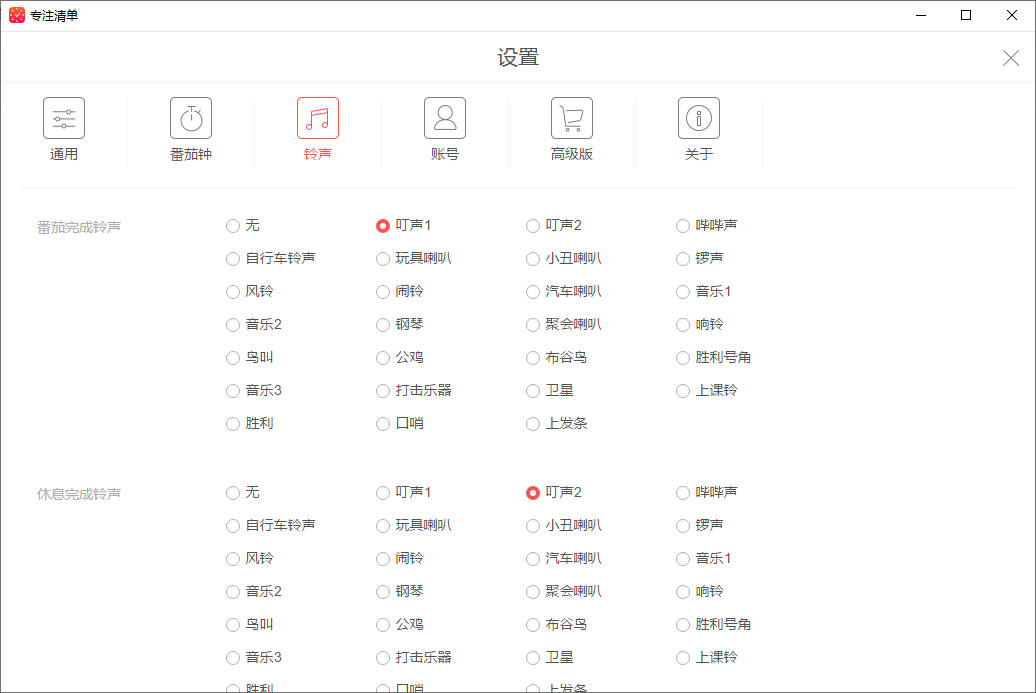Select 布谷鸟 for 休息完成铃声
This screenshot has width=1036, height=693.
click(533, 625)
